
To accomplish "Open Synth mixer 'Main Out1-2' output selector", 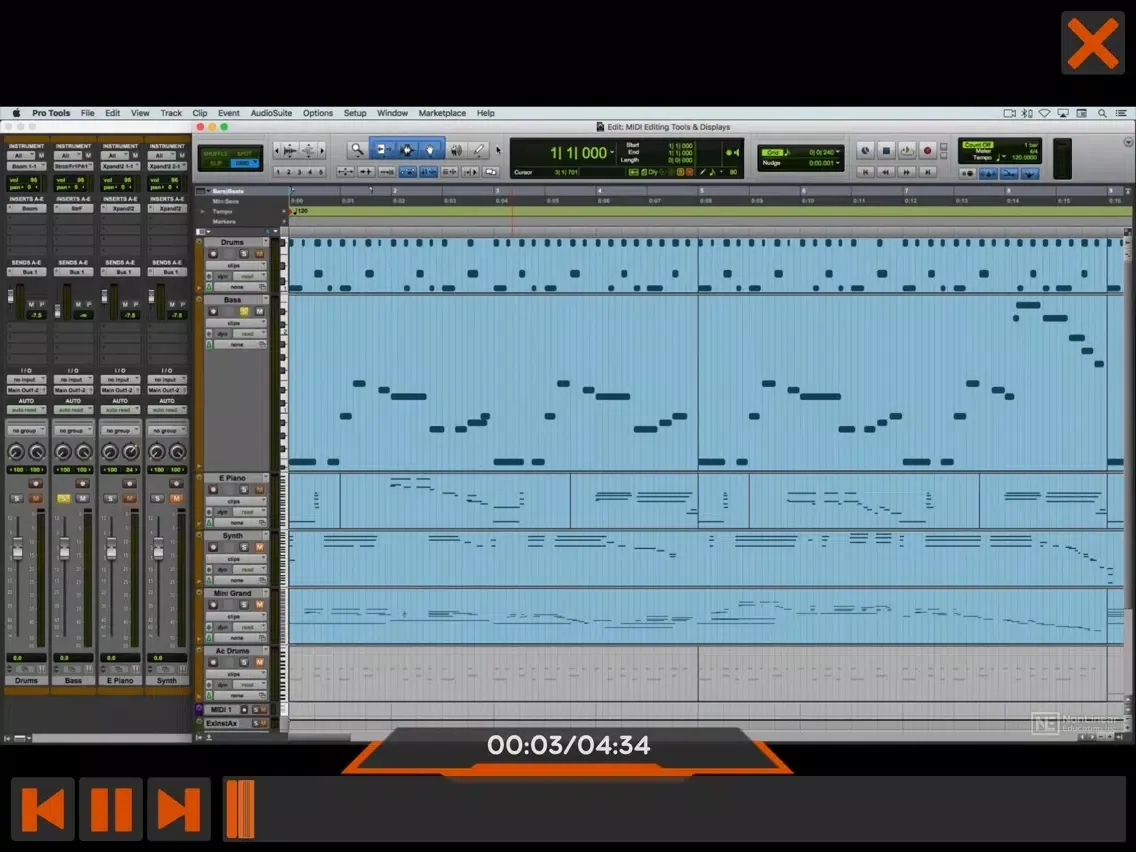I will [167, 390].
